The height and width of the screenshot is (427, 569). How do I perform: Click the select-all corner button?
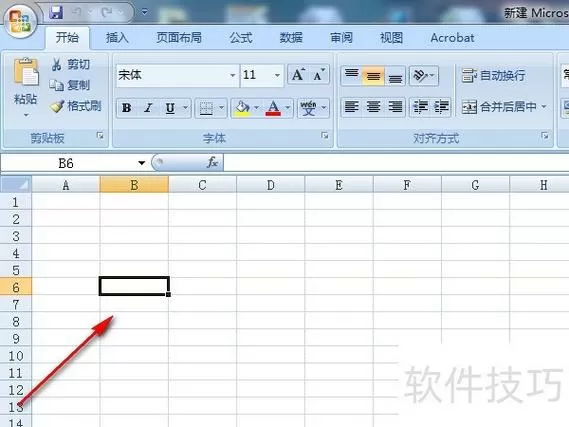(16, 185)
